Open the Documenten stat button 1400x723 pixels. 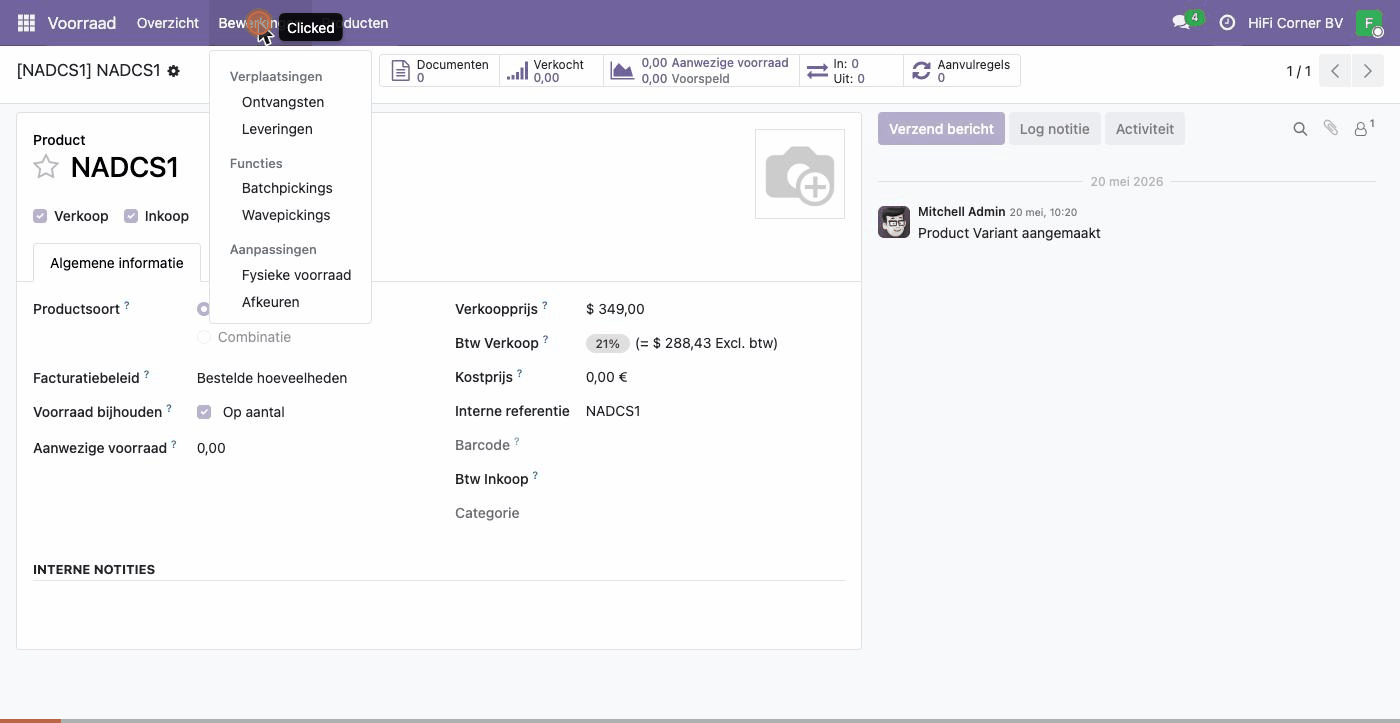441,71
